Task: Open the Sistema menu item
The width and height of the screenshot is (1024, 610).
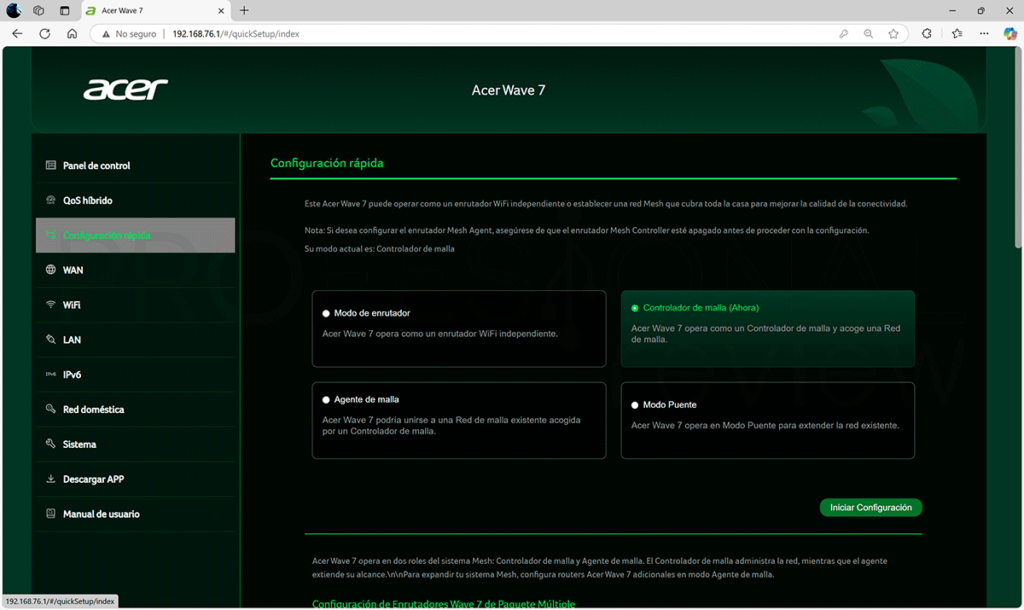Action: pyautogui.click(x=135, y=444)
